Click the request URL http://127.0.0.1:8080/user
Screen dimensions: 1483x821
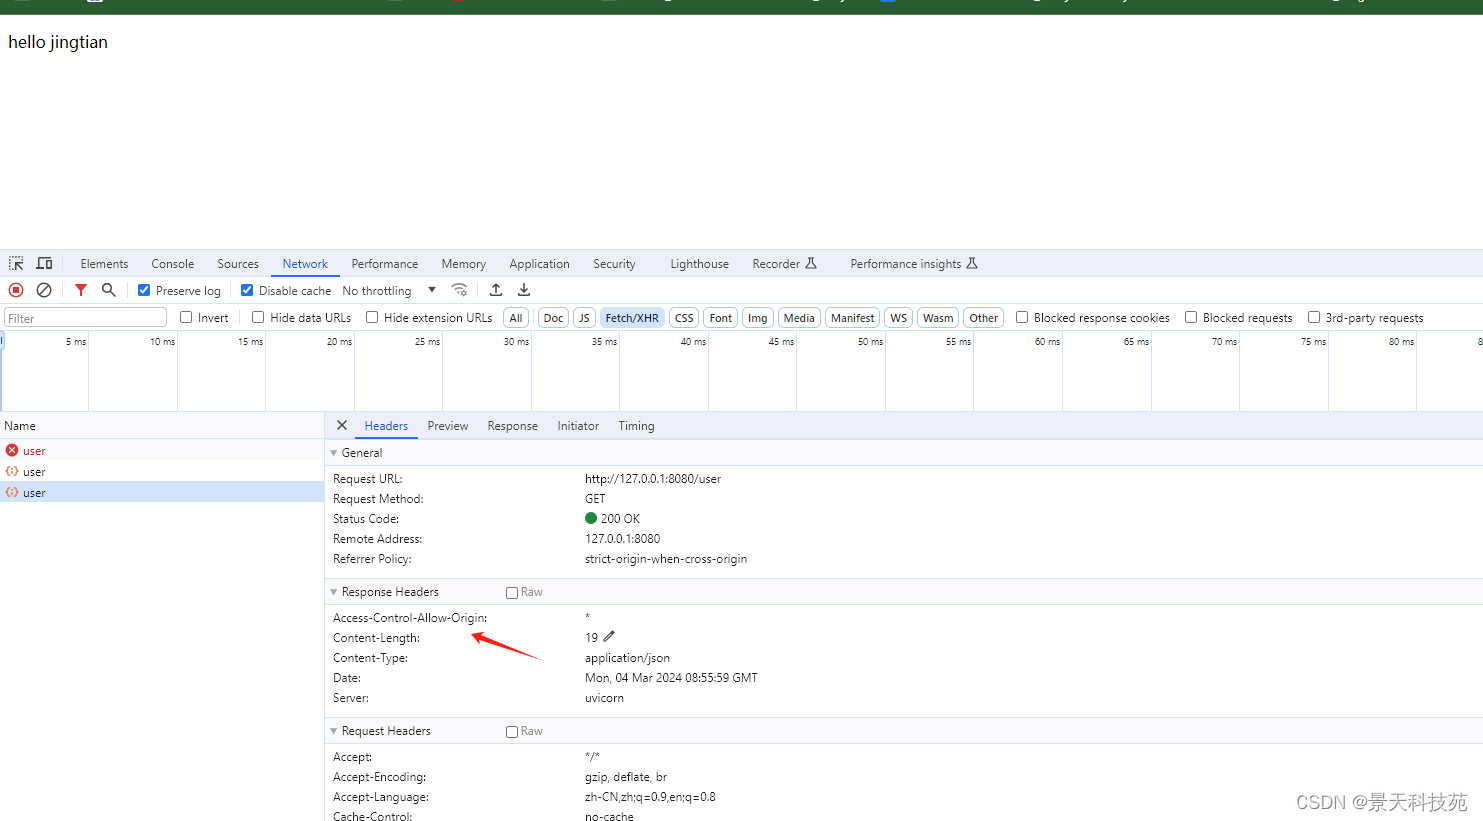[x=653, y=479]
